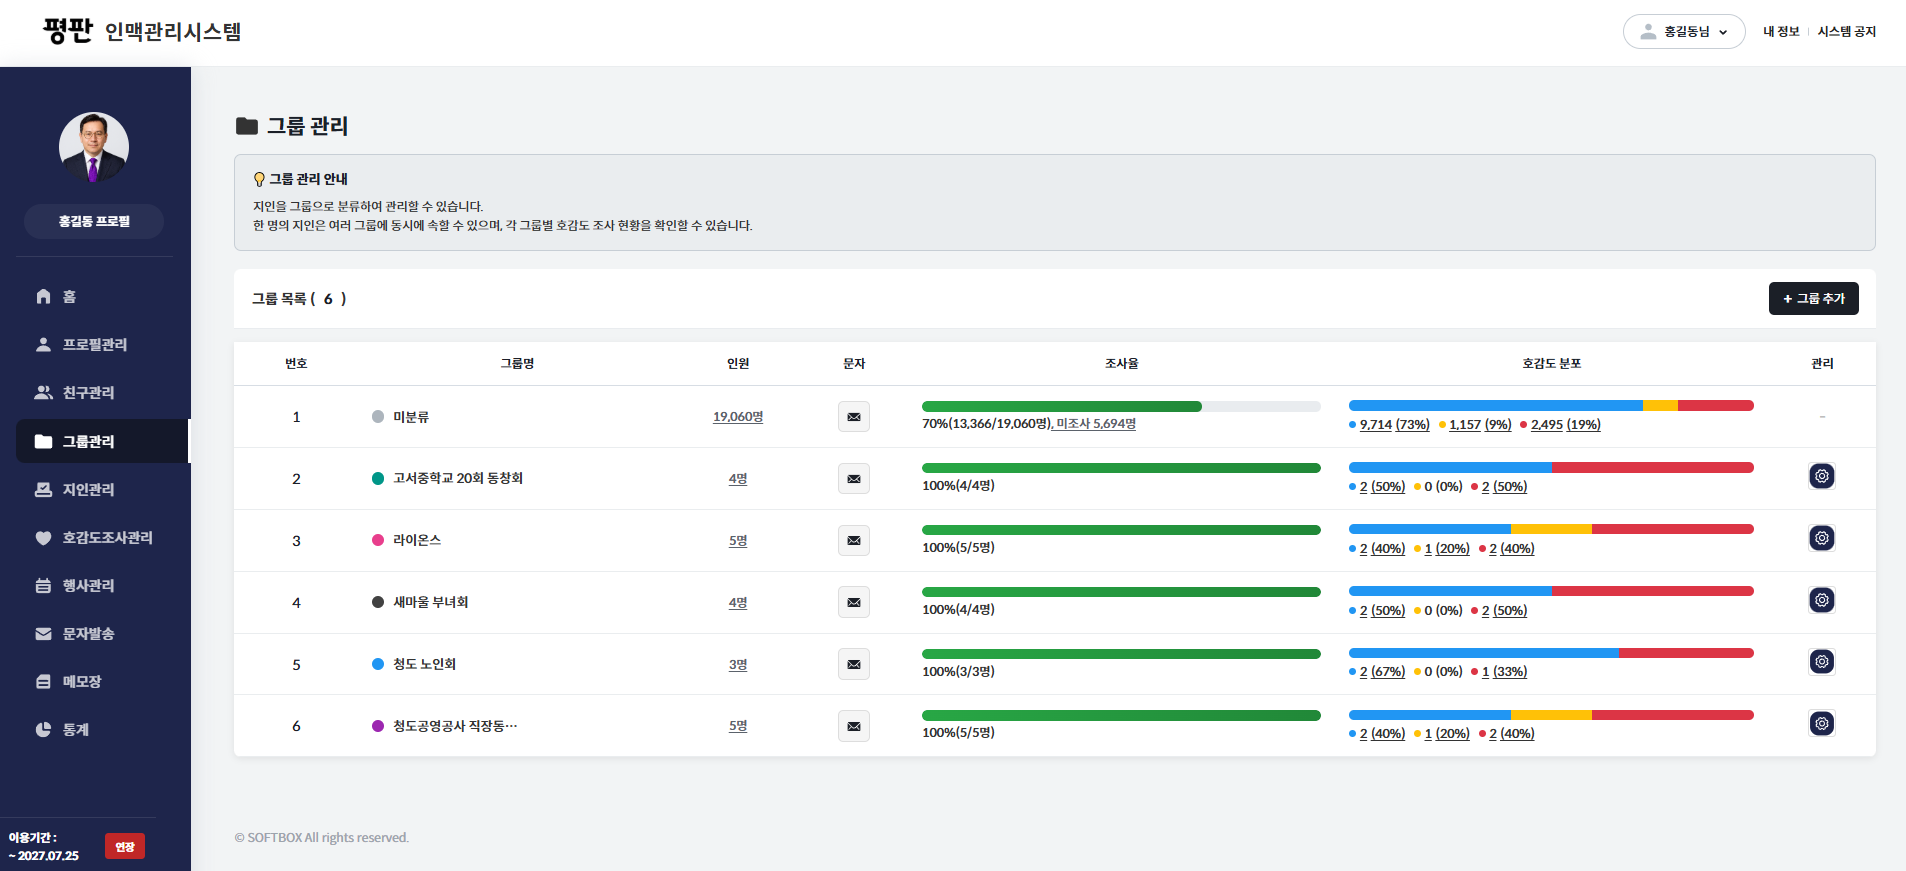Click the envelope icon for 새마을 부녀회
The width and height of the screenshot is (1906, 871).
tap(853, 603)
